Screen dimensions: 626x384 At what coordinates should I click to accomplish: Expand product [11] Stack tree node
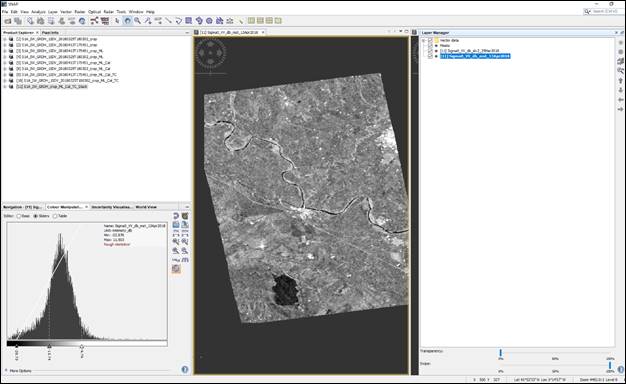coord(5,86)
